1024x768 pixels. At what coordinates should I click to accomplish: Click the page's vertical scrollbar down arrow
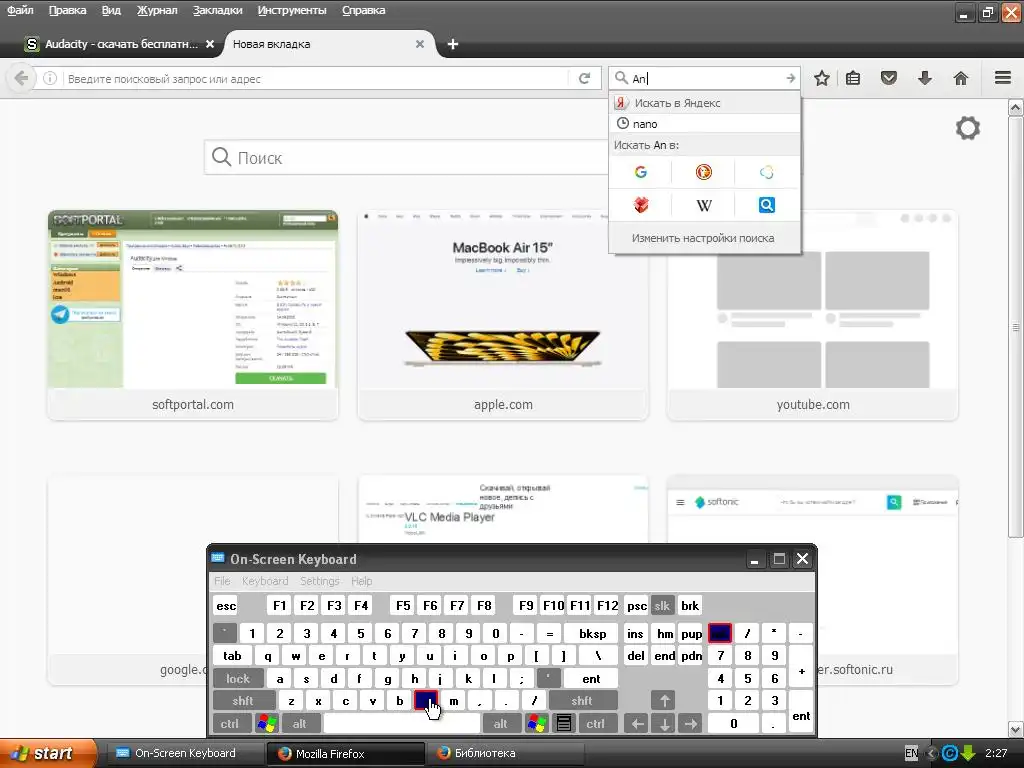click(1016, 729)
